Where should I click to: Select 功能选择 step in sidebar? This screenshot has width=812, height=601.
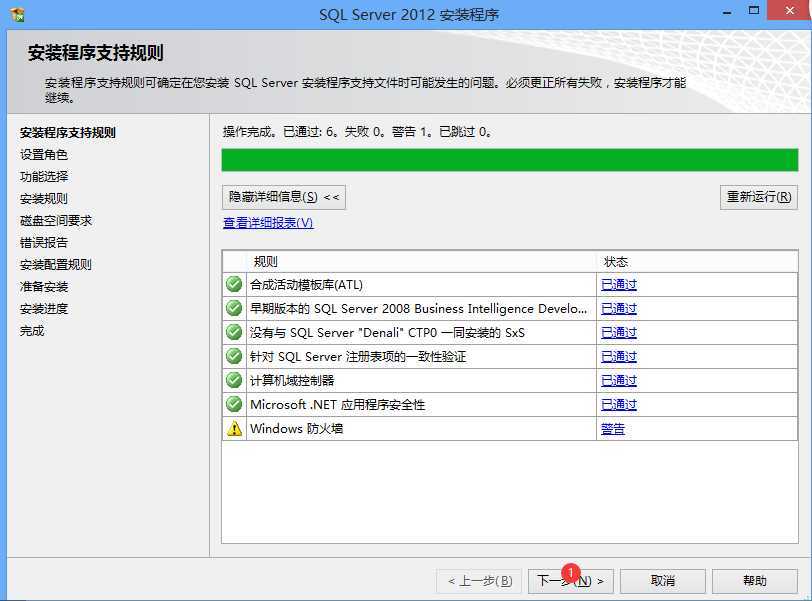point(44,177)
